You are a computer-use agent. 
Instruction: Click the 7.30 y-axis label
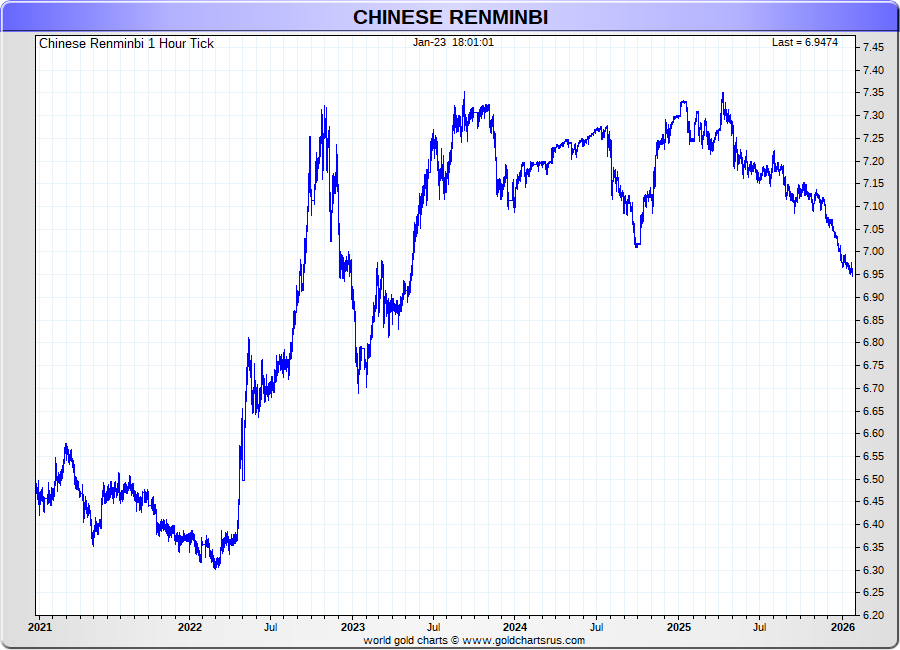pyautogui.click(x=873, y=115)
